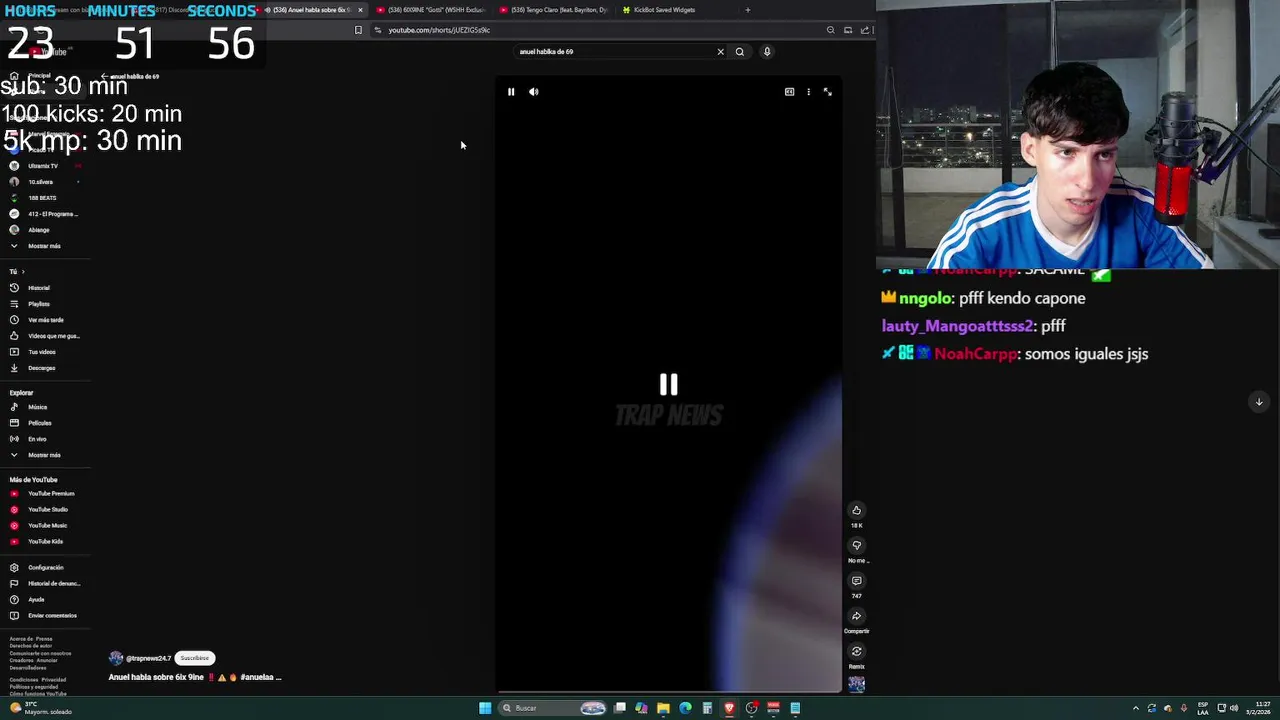The height and width of the screenshot is (720, 1280).
Task: Dislike the Short (No me gusta)
Action: 856,546
